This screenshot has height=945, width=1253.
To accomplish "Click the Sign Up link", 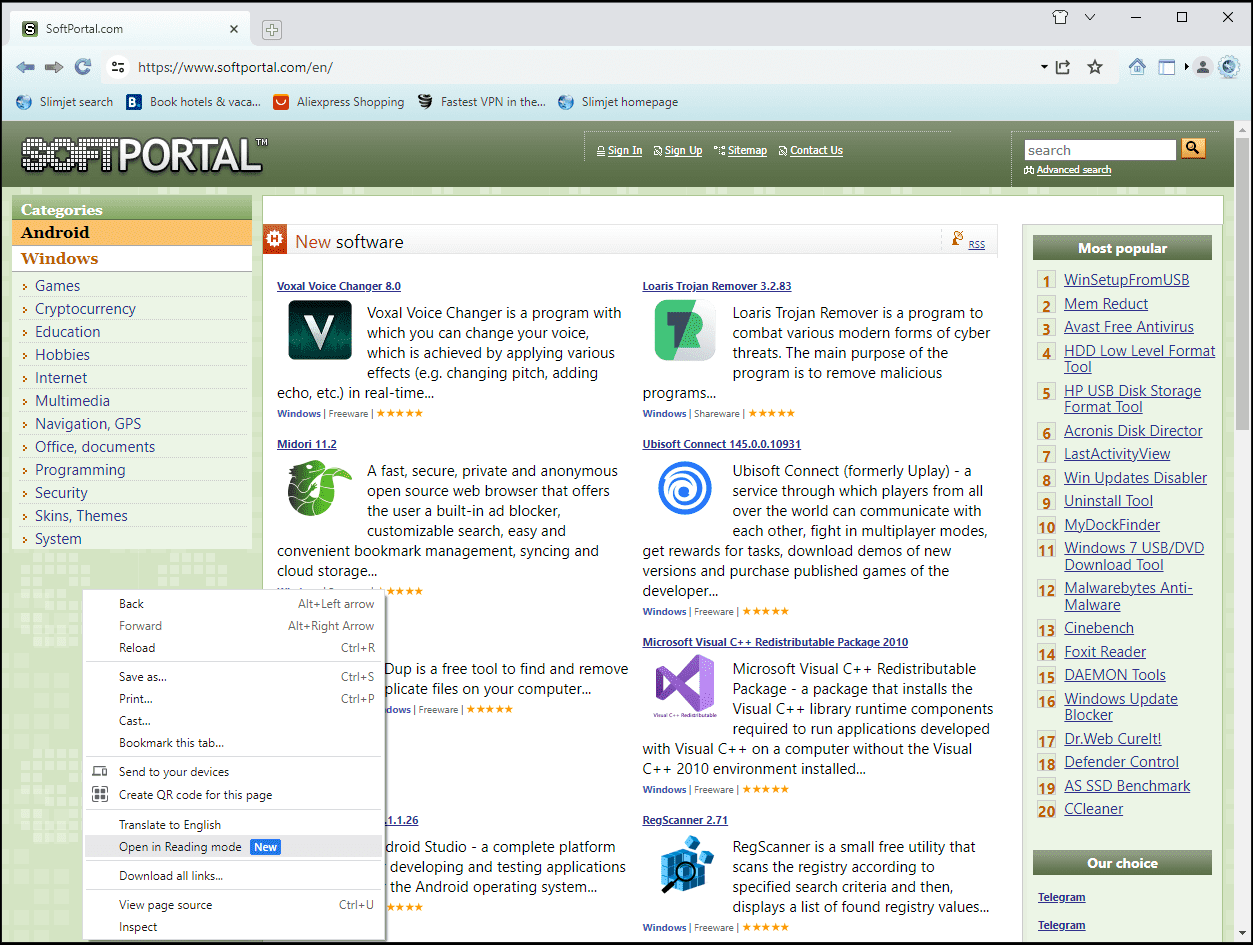I will click(x=683, y=151).
